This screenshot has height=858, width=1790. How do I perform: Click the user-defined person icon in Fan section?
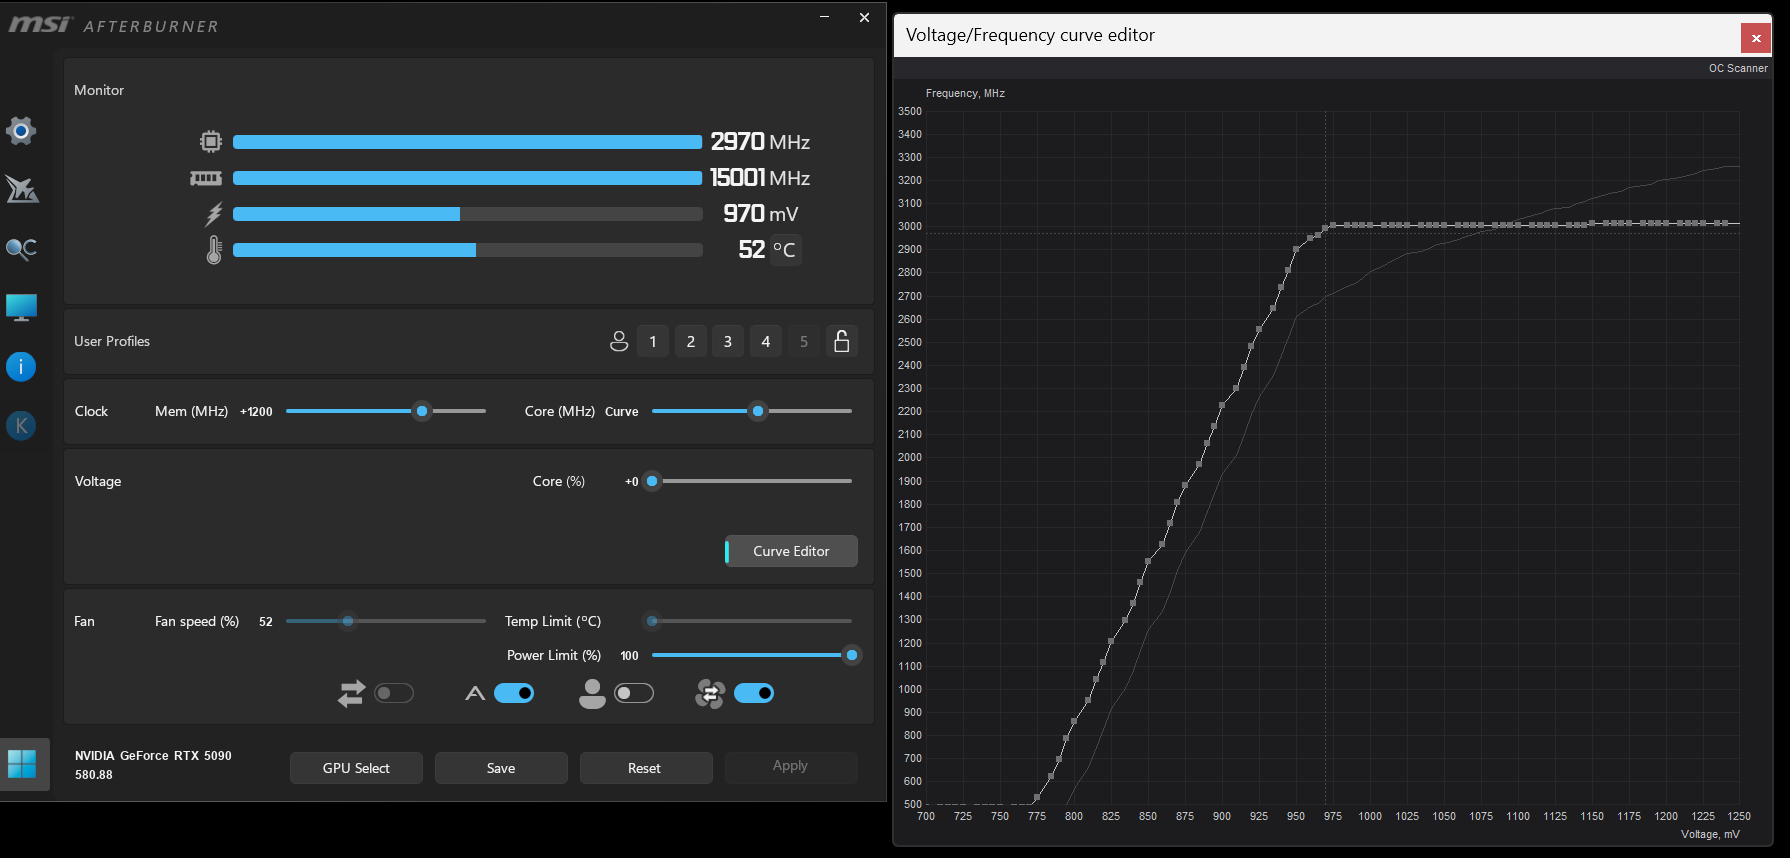592,693
